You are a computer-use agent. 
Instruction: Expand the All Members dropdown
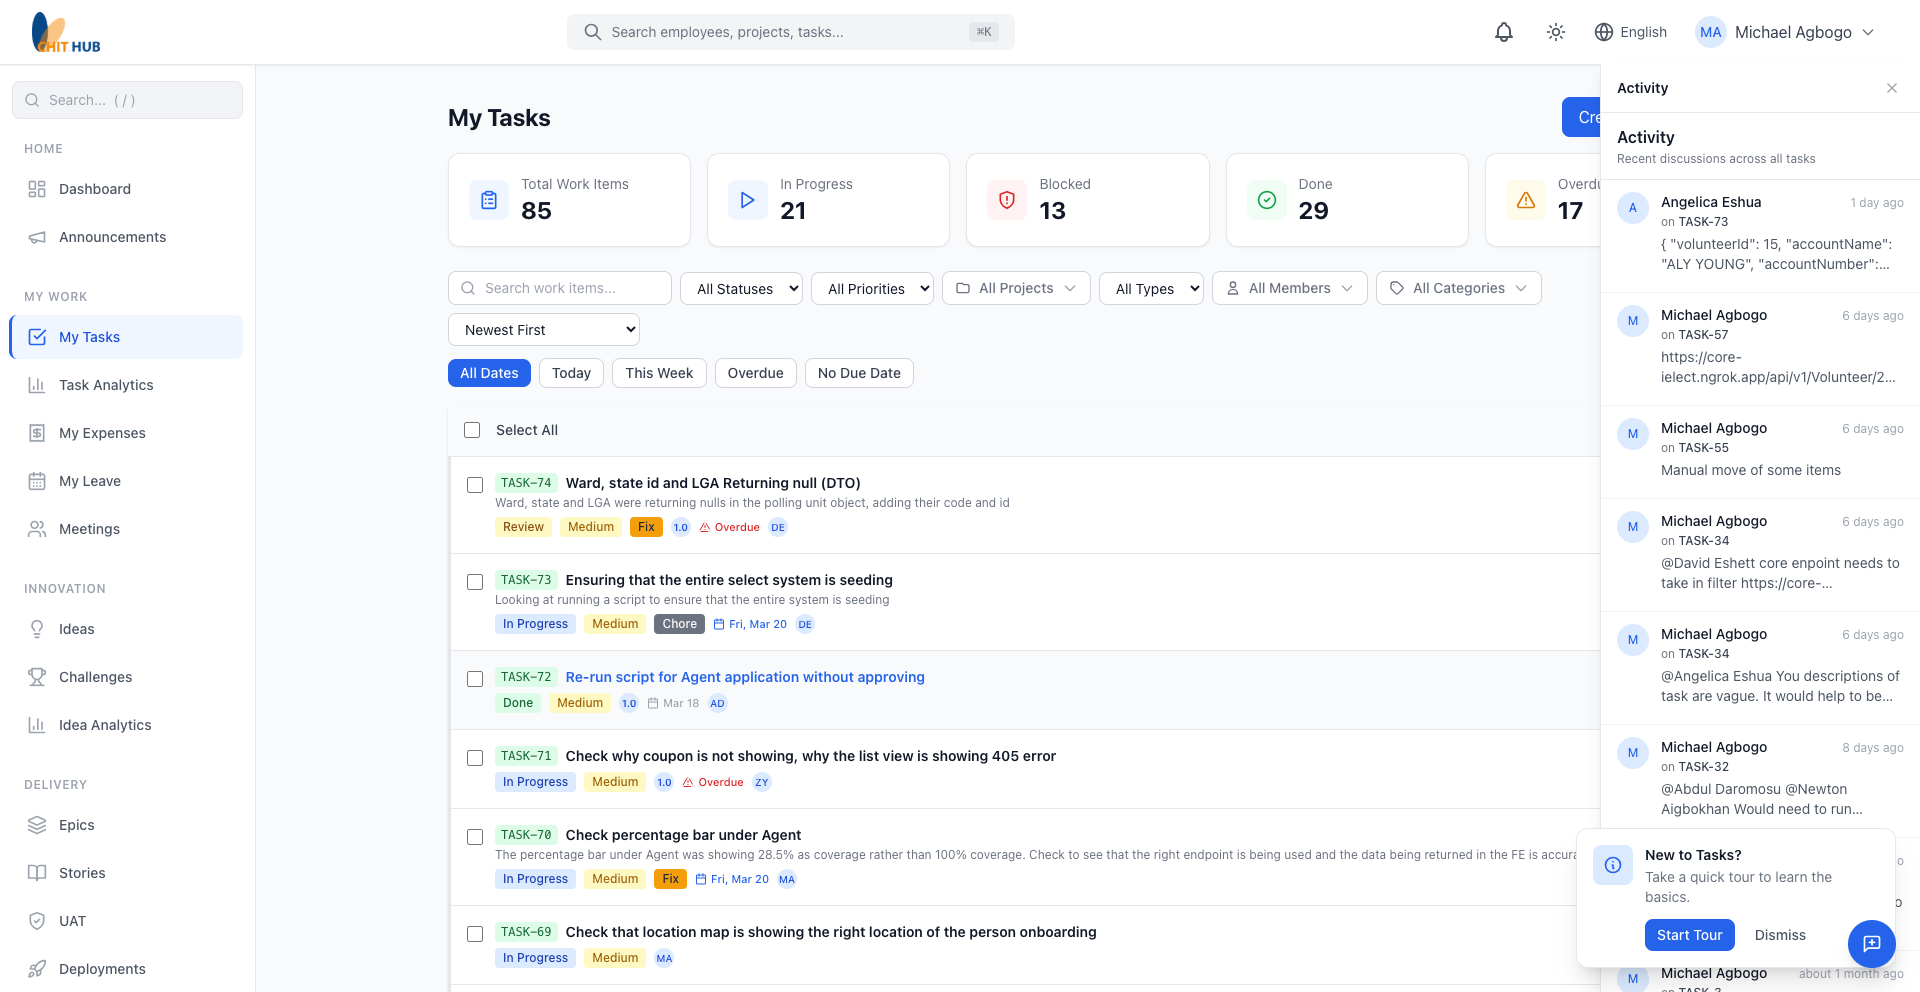pyautogui.click(x=1289, y=288)
